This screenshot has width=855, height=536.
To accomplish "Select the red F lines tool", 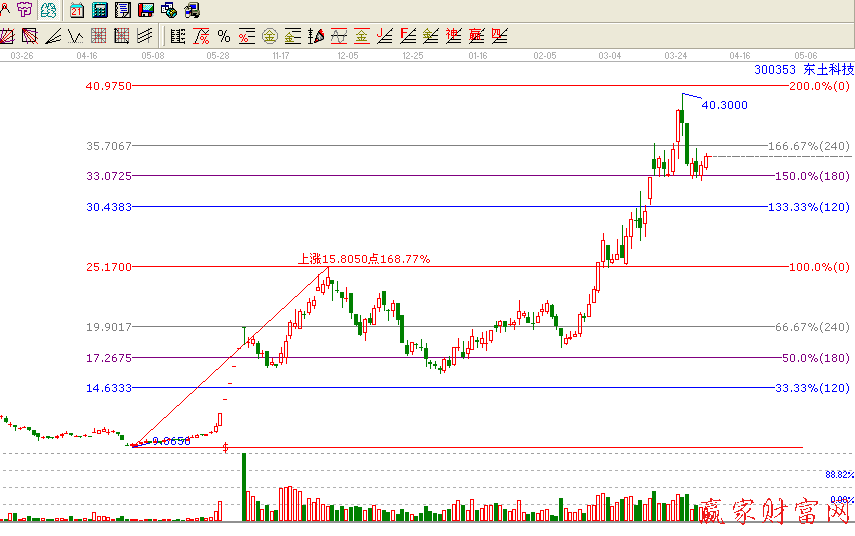I will (408, 37).
